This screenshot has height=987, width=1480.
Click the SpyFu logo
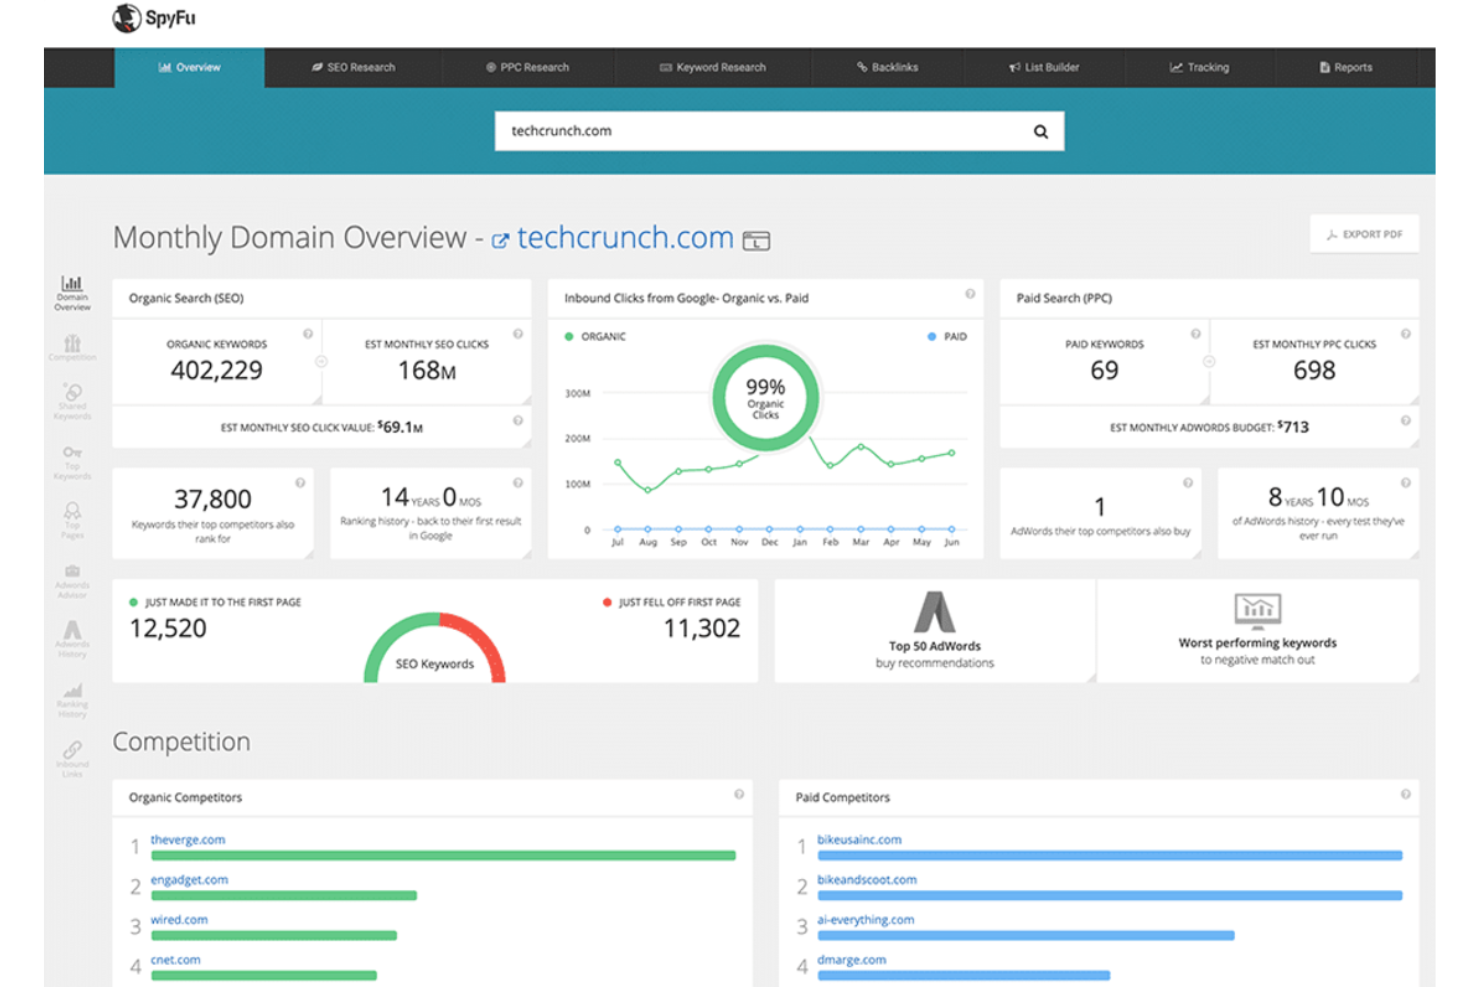(x=154, y=18)
